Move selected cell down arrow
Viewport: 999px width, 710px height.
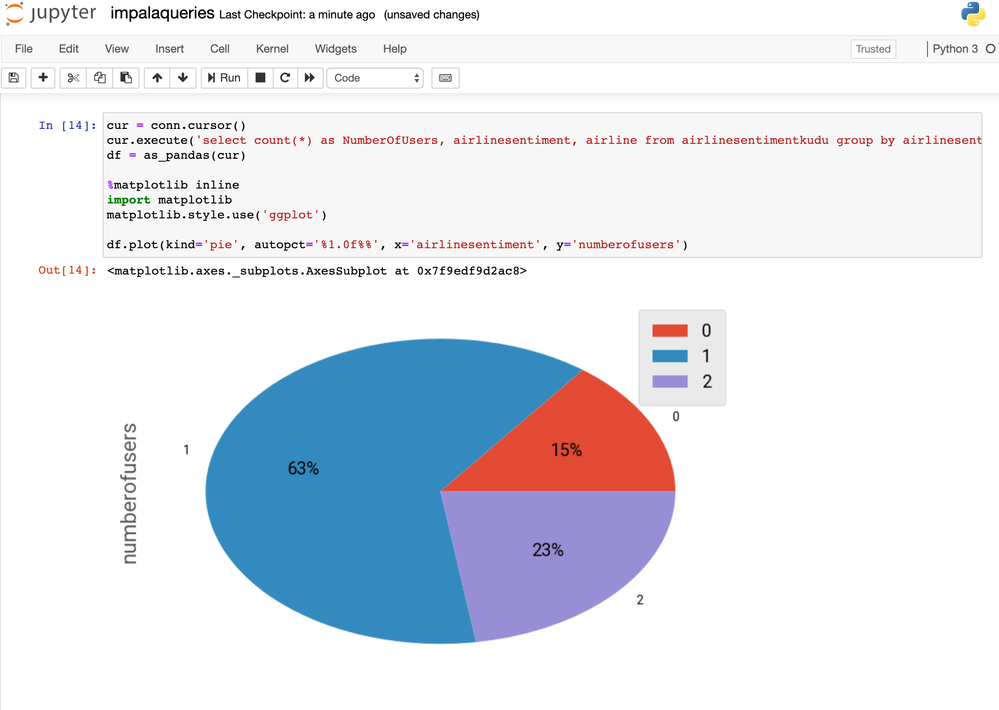pos(183,78)
